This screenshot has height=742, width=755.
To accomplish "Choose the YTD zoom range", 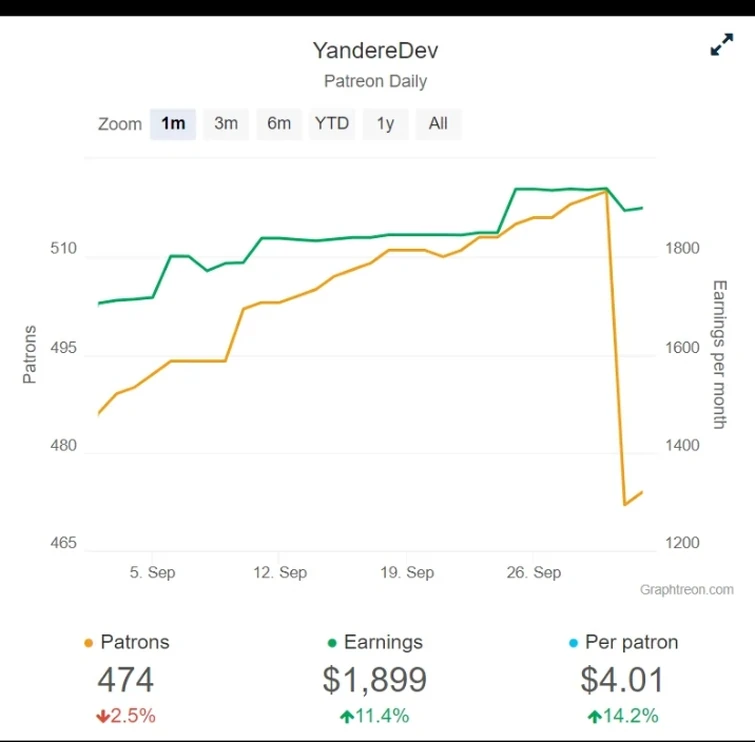I will coord(332,124).
